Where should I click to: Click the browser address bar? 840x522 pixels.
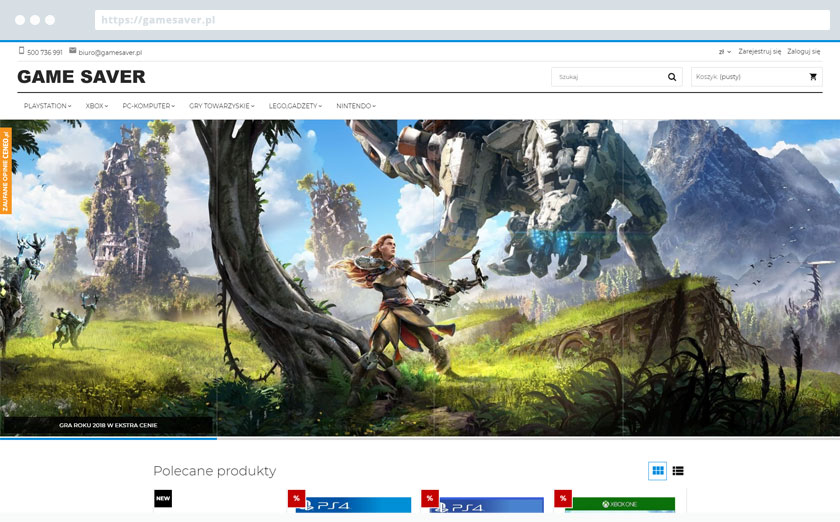point(462,20)
